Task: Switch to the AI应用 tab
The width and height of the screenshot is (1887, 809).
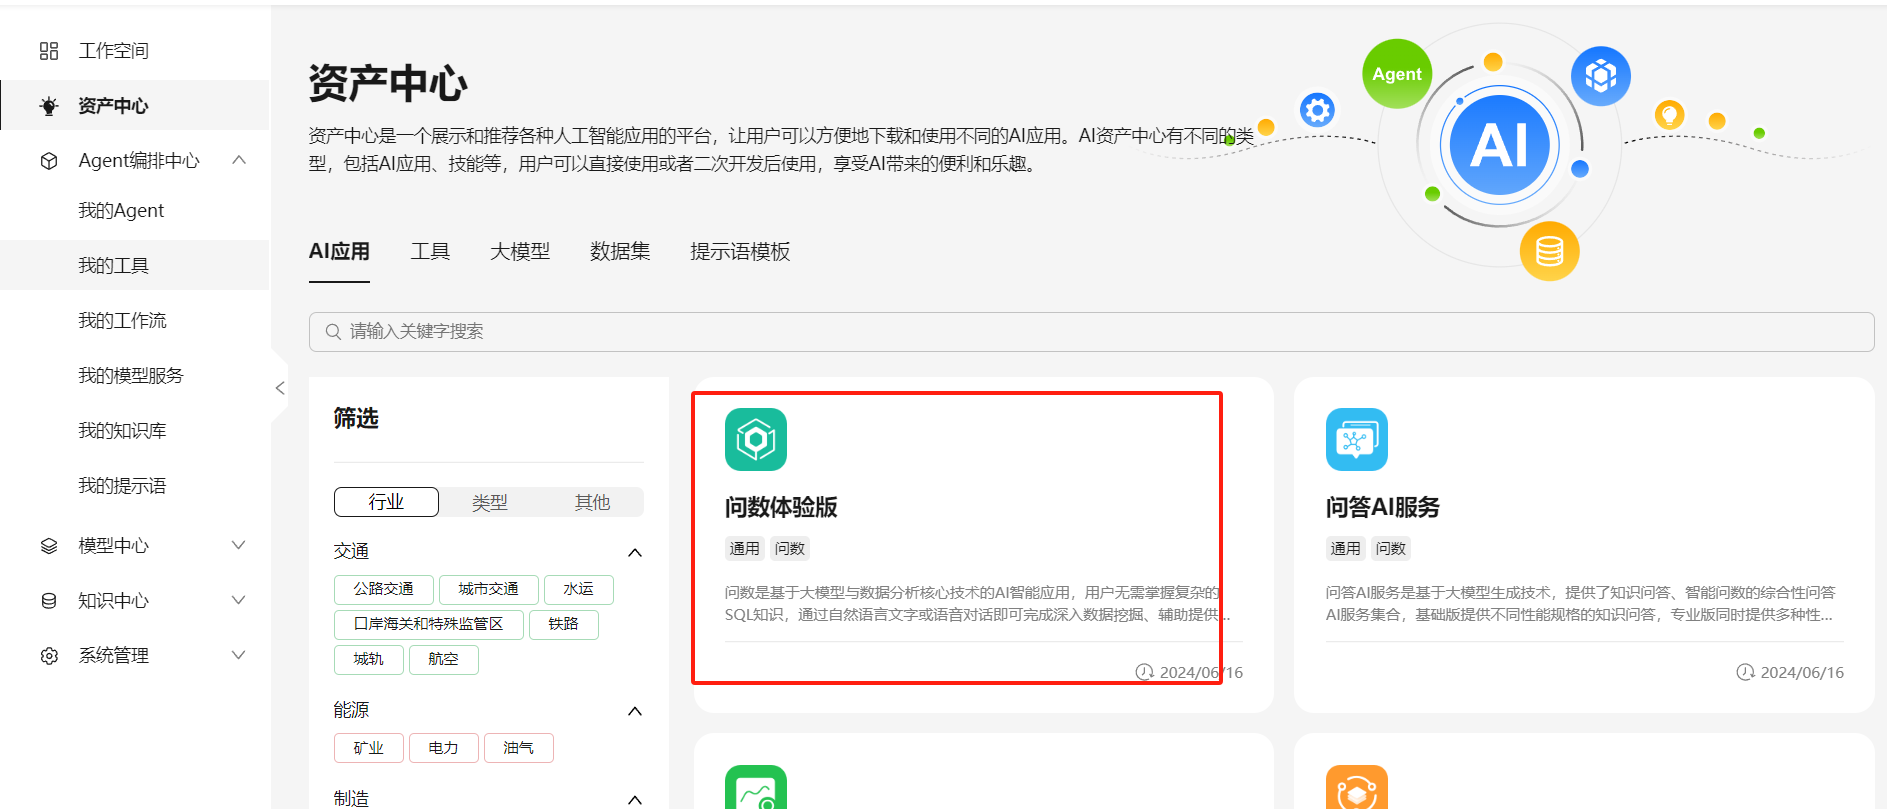Action: coord(339,252)
